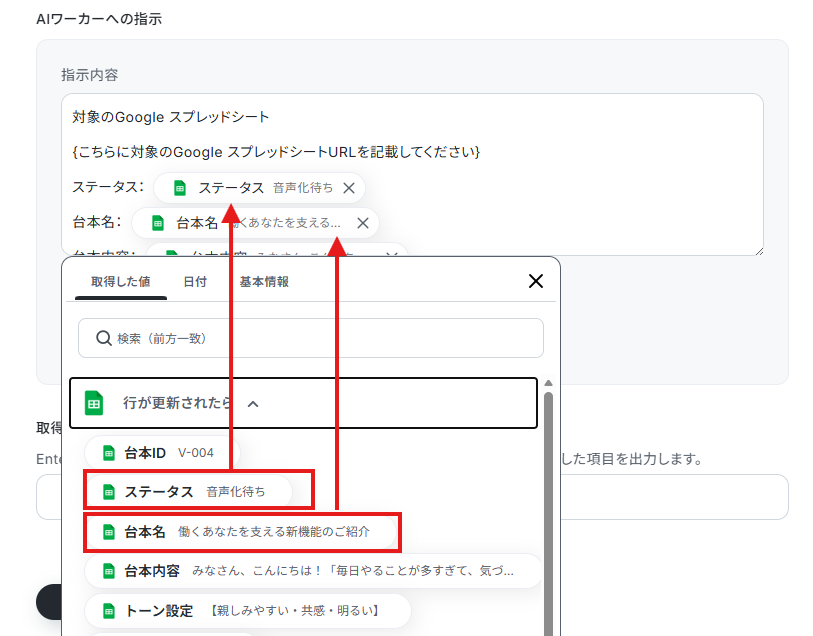Click the Sheets icon beside 行が更新されたら
The height and width of the screenshot is (636, 813).
[94, 403]
